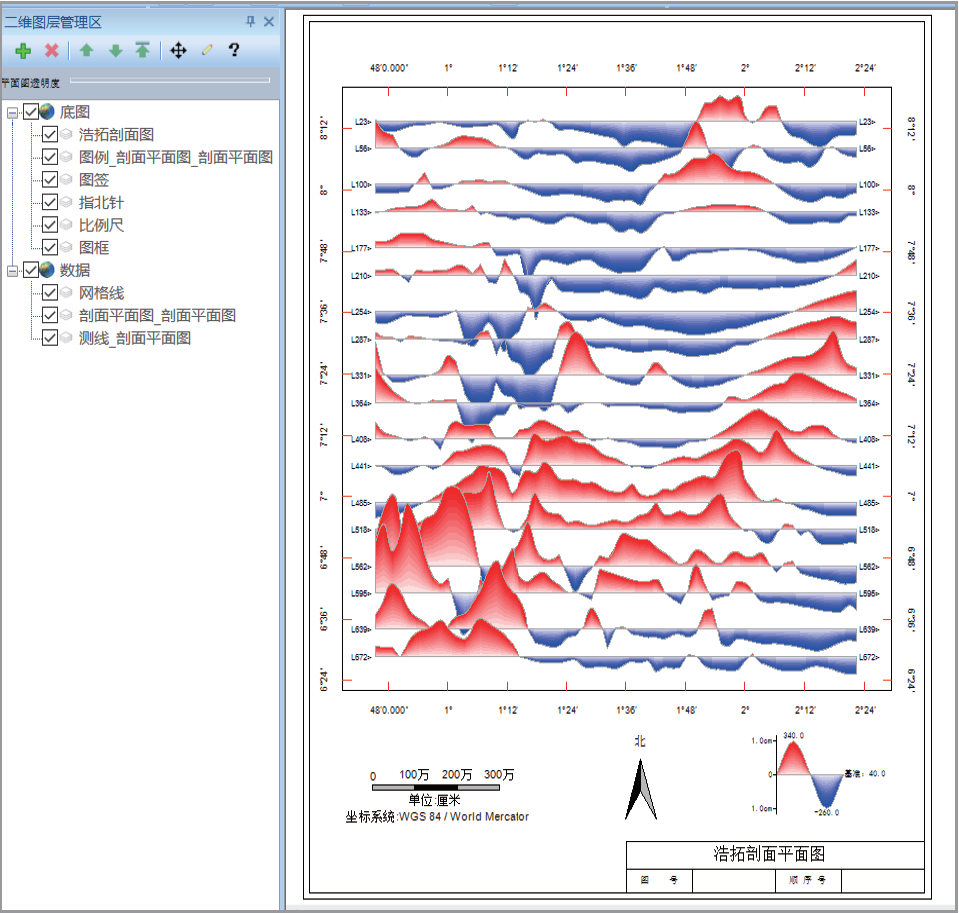Uncheck the 浩拓剖面图 layer checkbox
959x913 pixels.
click(50, 135)
